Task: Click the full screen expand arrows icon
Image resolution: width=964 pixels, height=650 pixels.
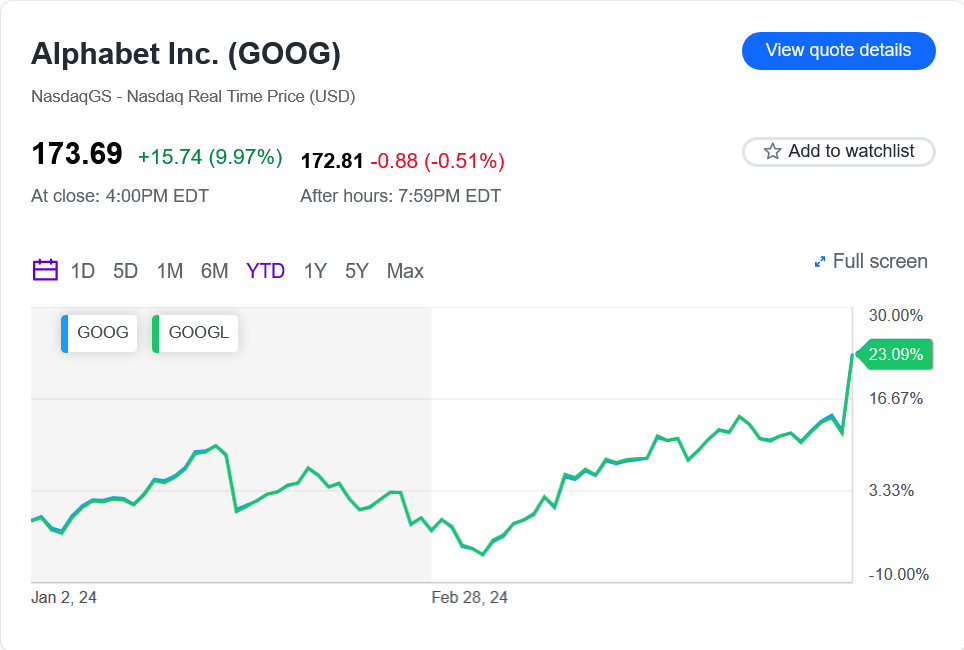Action: click(x=820, y=262)
